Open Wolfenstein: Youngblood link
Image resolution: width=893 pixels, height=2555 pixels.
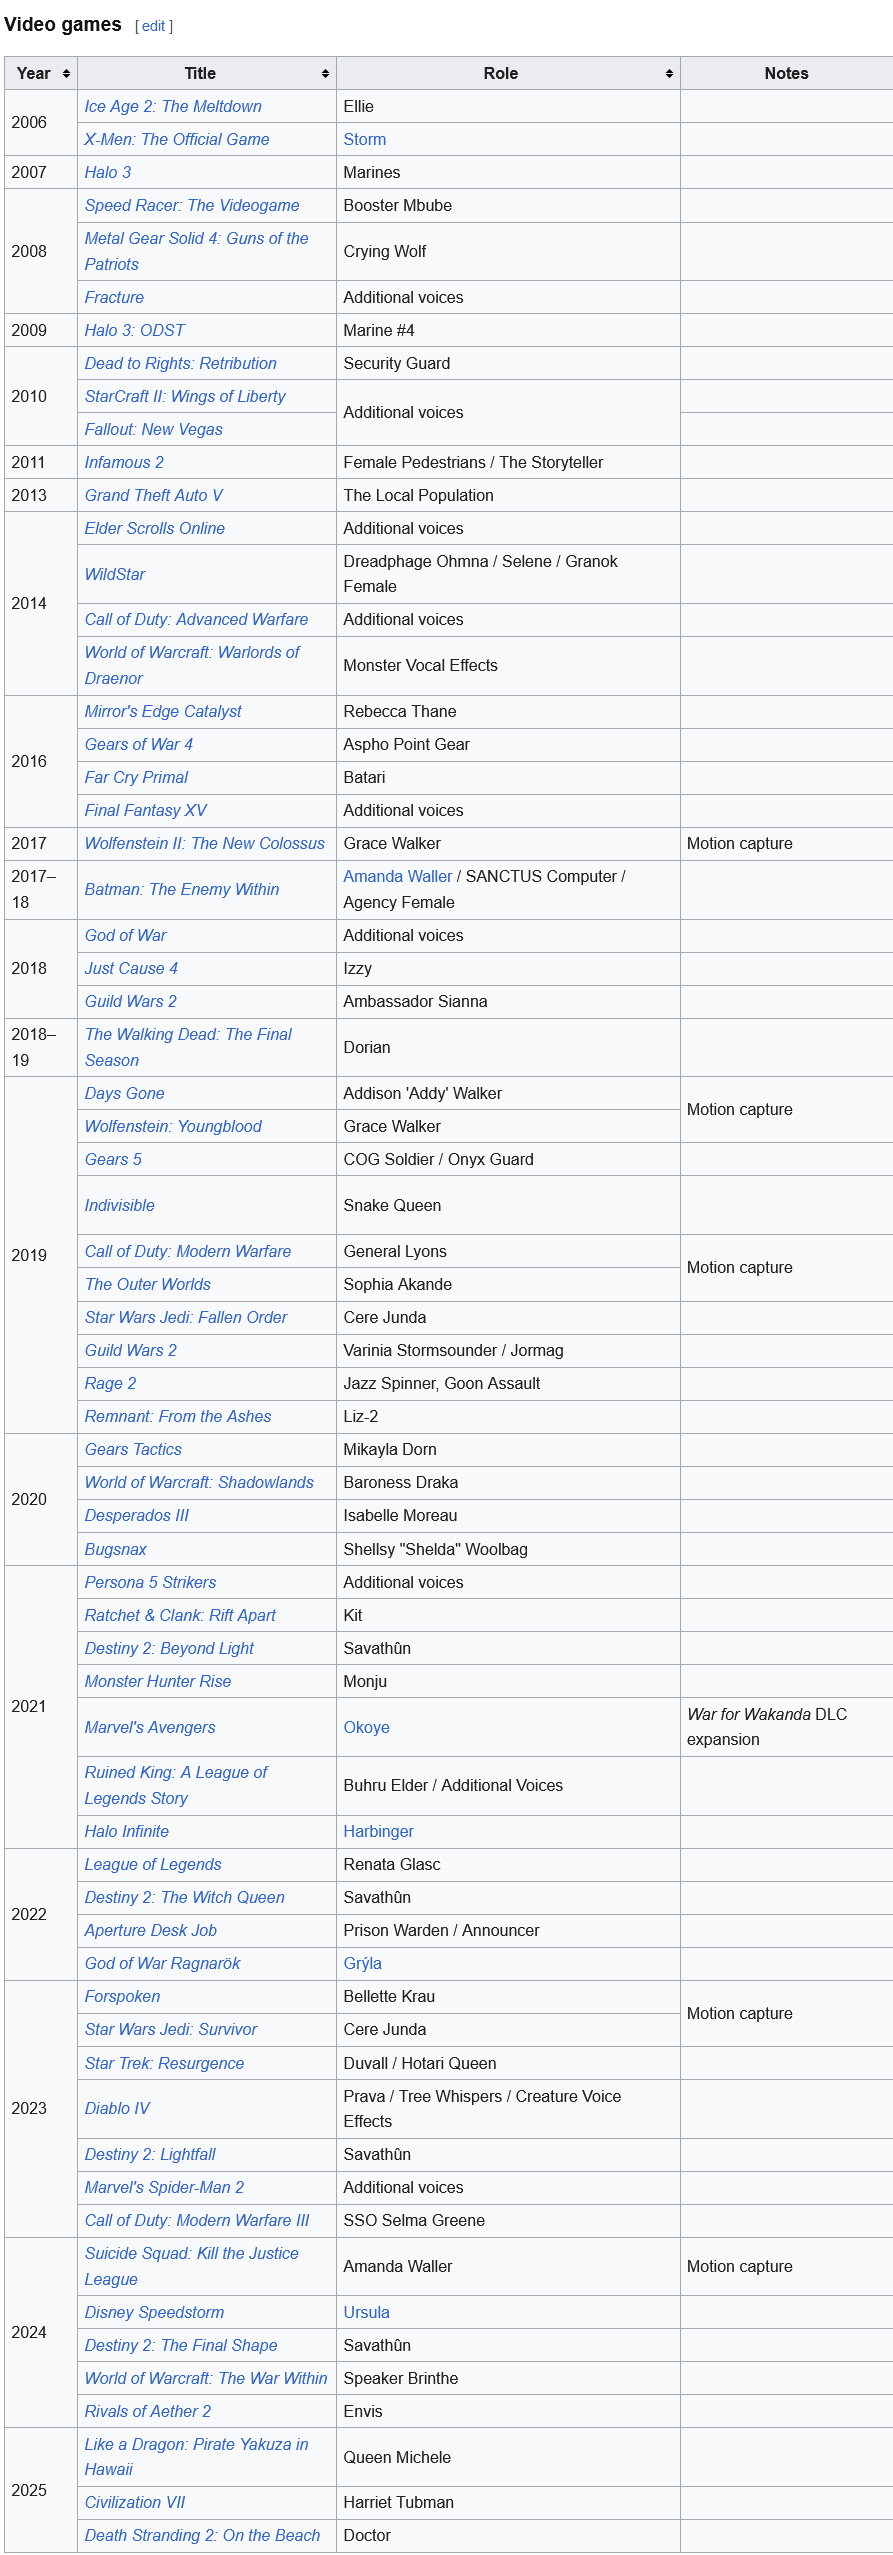[x=173, y=1127]
